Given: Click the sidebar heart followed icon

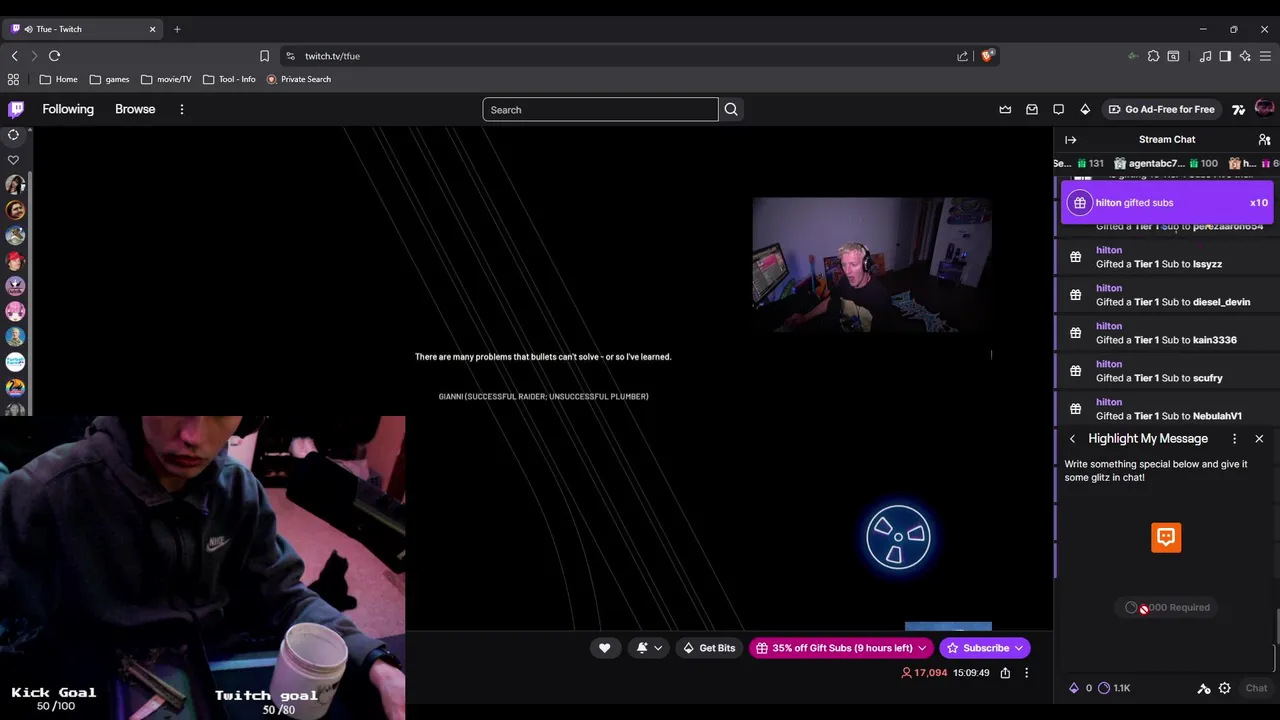Looking at the screenshot, I should coord(14,160).
